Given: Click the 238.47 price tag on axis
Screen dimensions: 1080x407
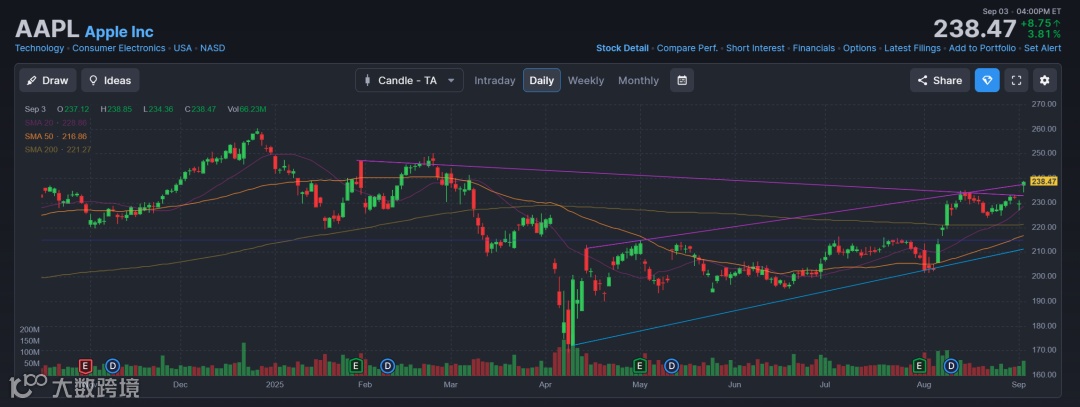Looking at the screenshot, I should click(1045, 181).
